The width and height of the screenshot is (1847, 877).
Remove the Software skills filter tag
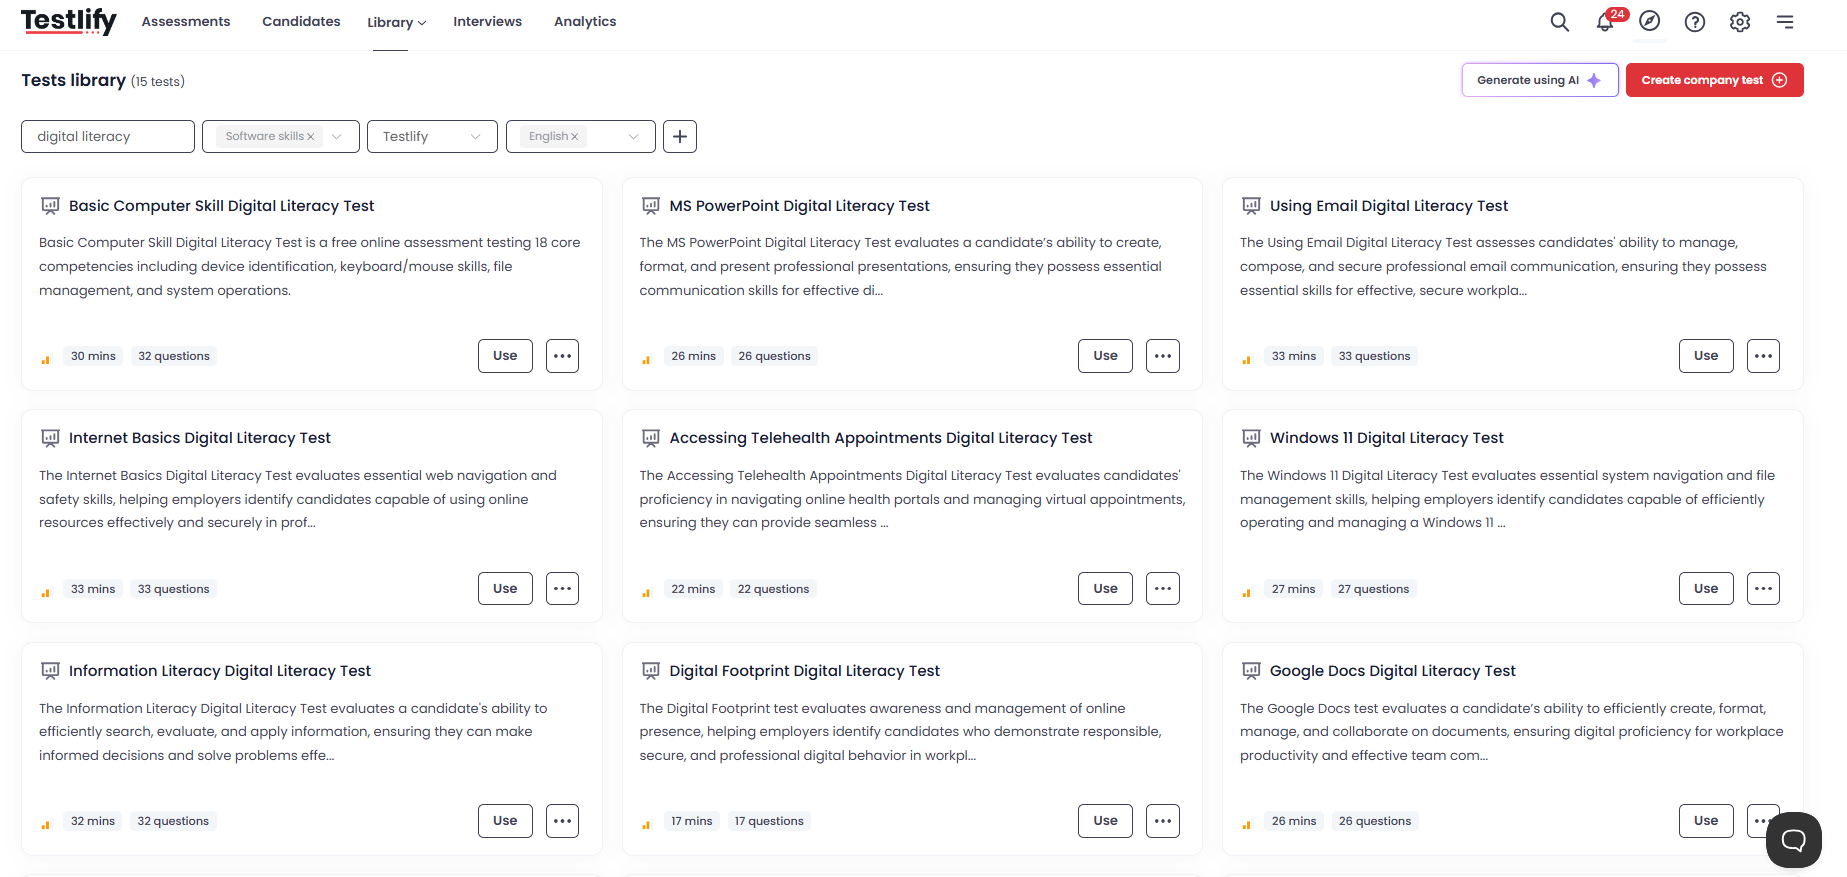310,137
